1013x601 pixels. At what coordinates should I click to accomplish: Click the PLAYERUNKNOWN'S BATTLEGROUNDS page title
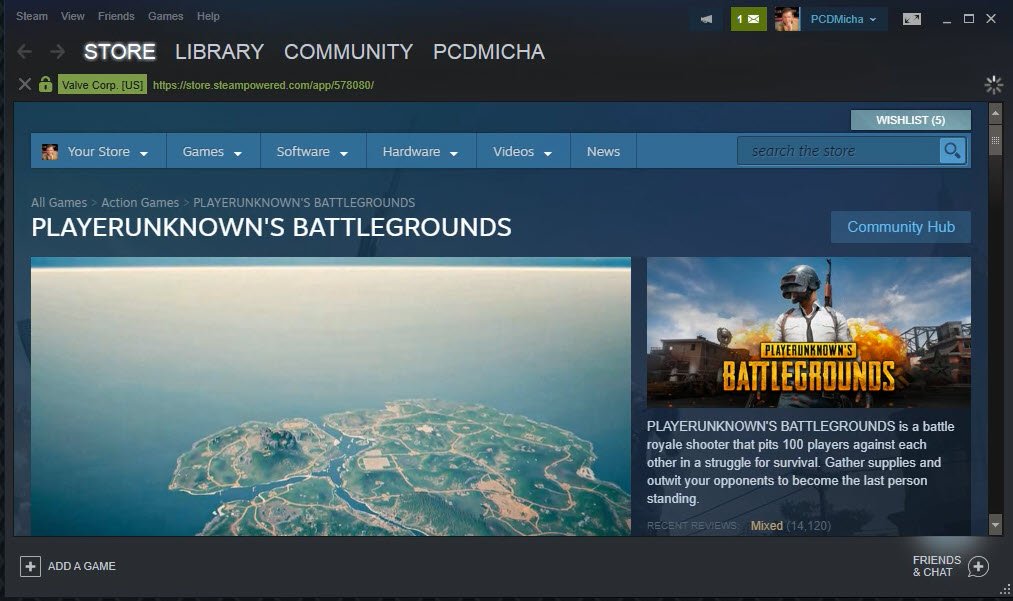point(271,227)
